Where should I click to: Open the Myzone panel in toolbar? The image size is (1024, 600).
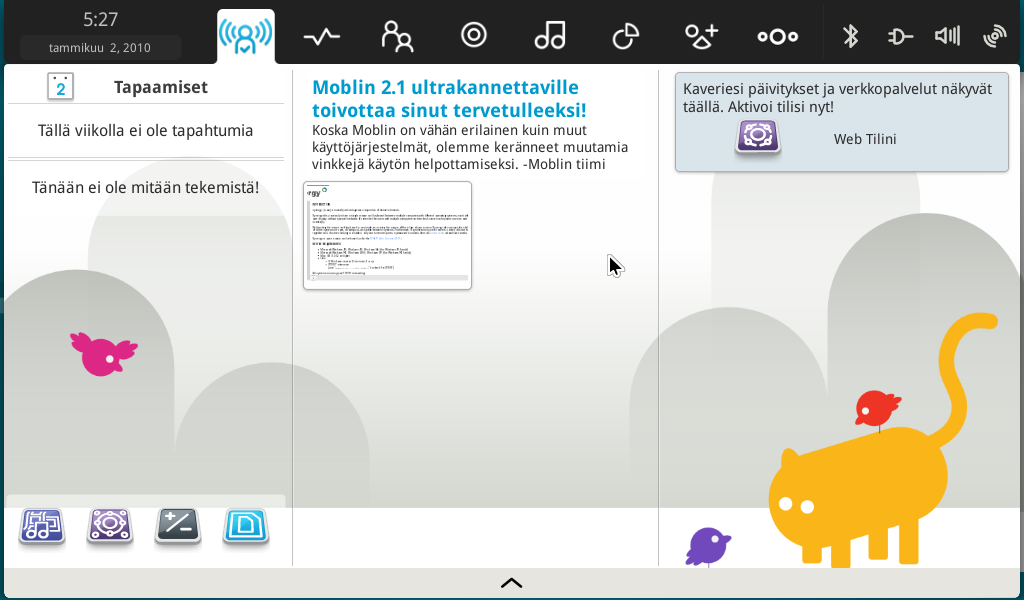click(246, 36)
